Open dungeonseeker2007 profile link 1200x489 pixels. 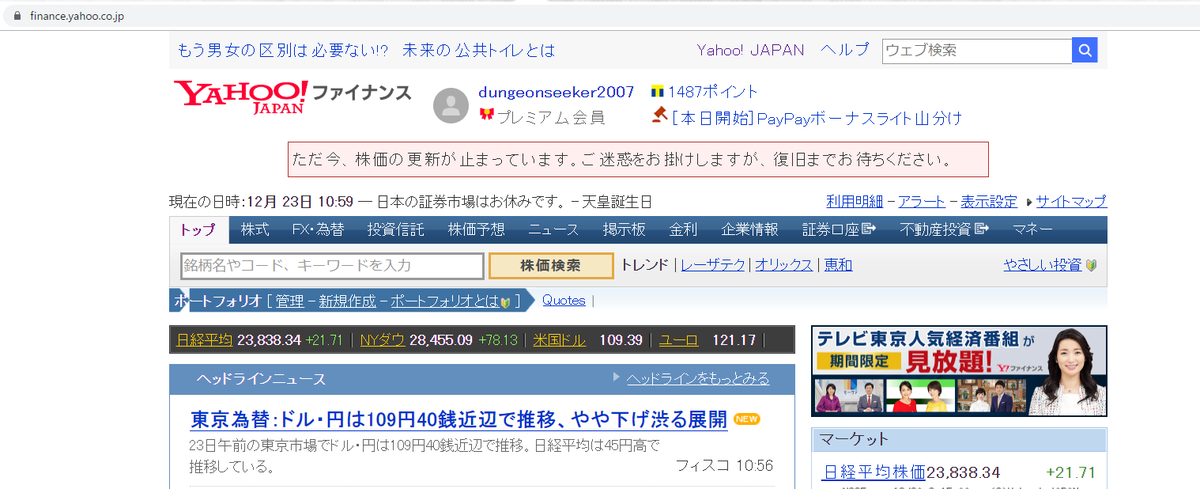[x=556, y=92]
